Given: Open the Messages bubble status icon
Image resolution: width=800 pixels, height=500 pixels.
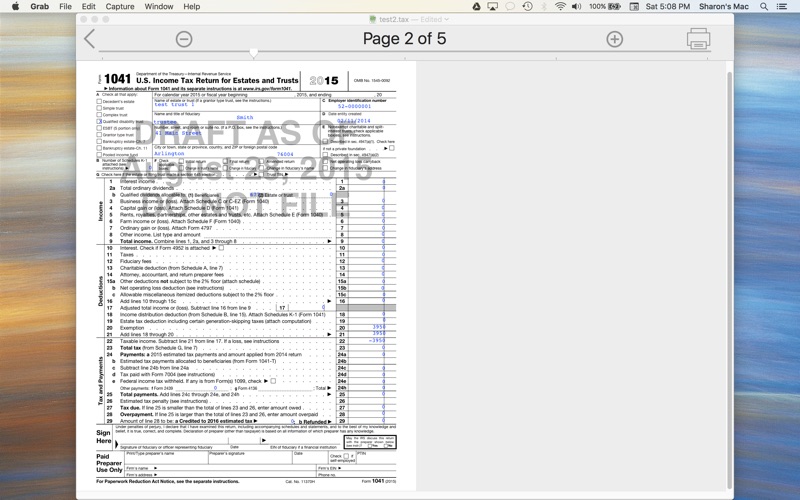Looking at the screenshot, I should (510, 6).
